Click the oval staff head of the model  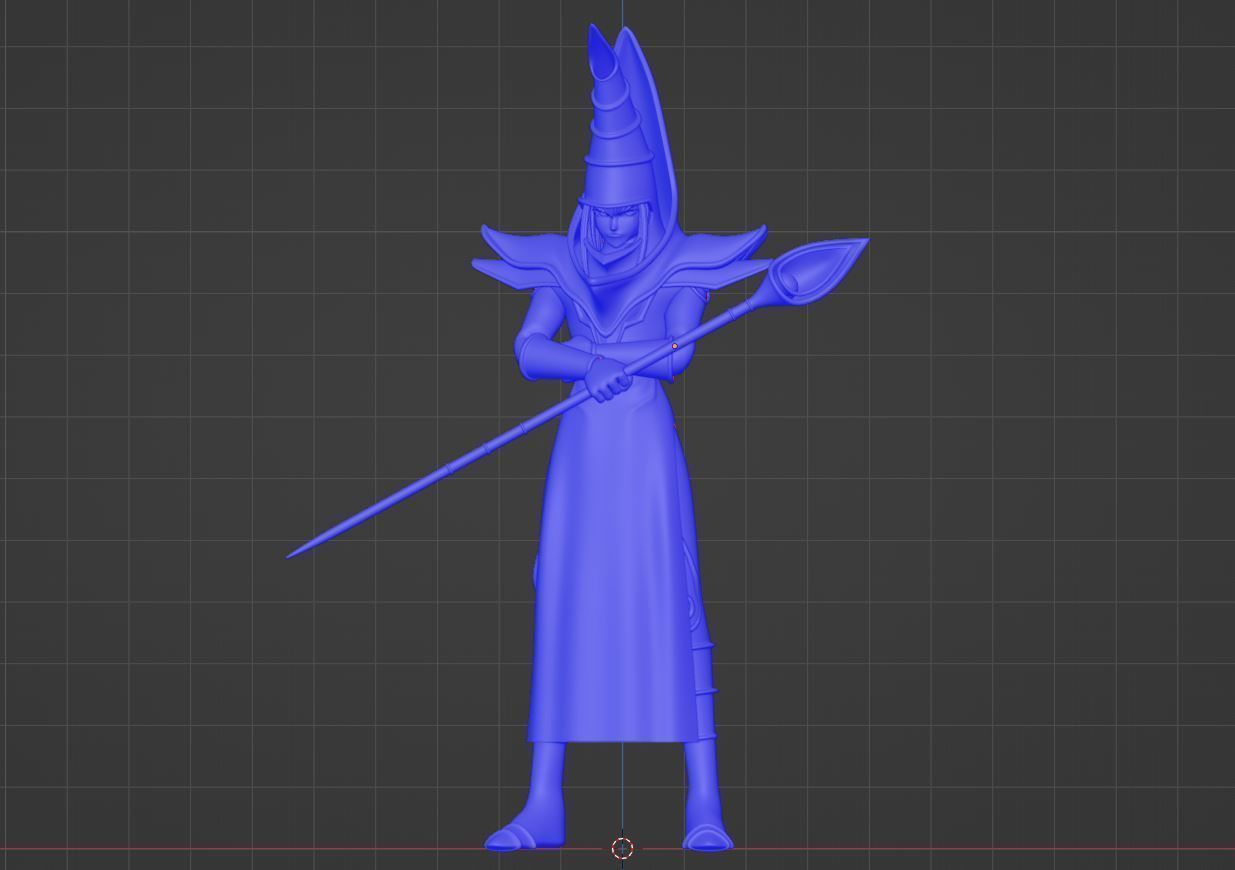[x=816, y=270]
